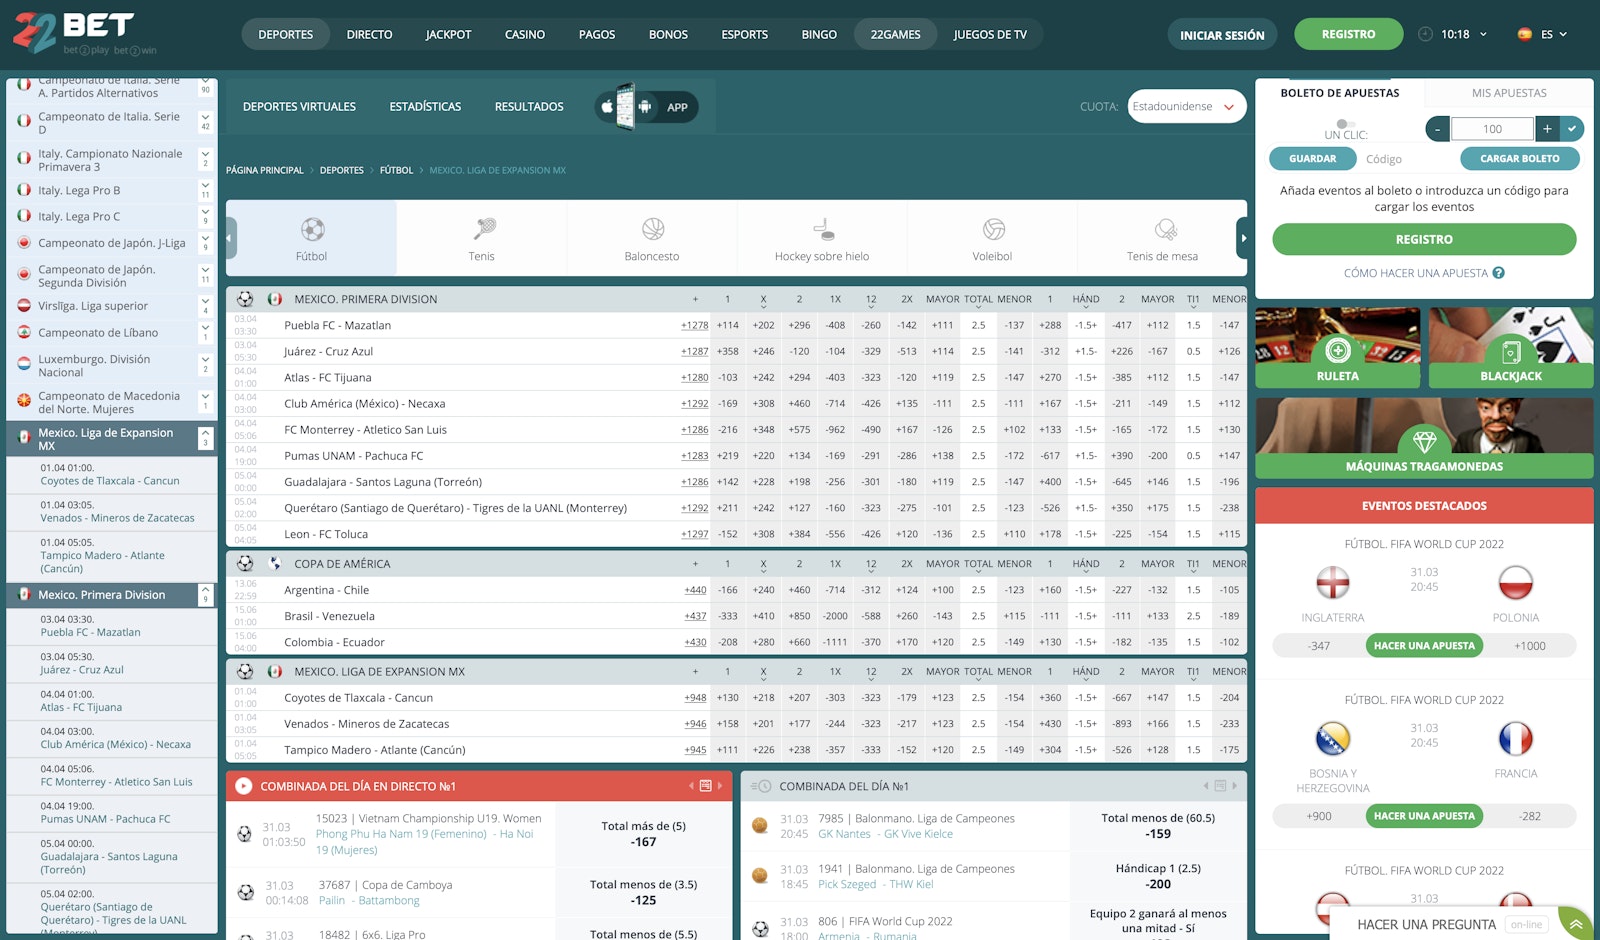Image resolution: width=1600 pixels, height=940 pixels.
Task: Select the Tenis sport icon
Action: point(483,230)
